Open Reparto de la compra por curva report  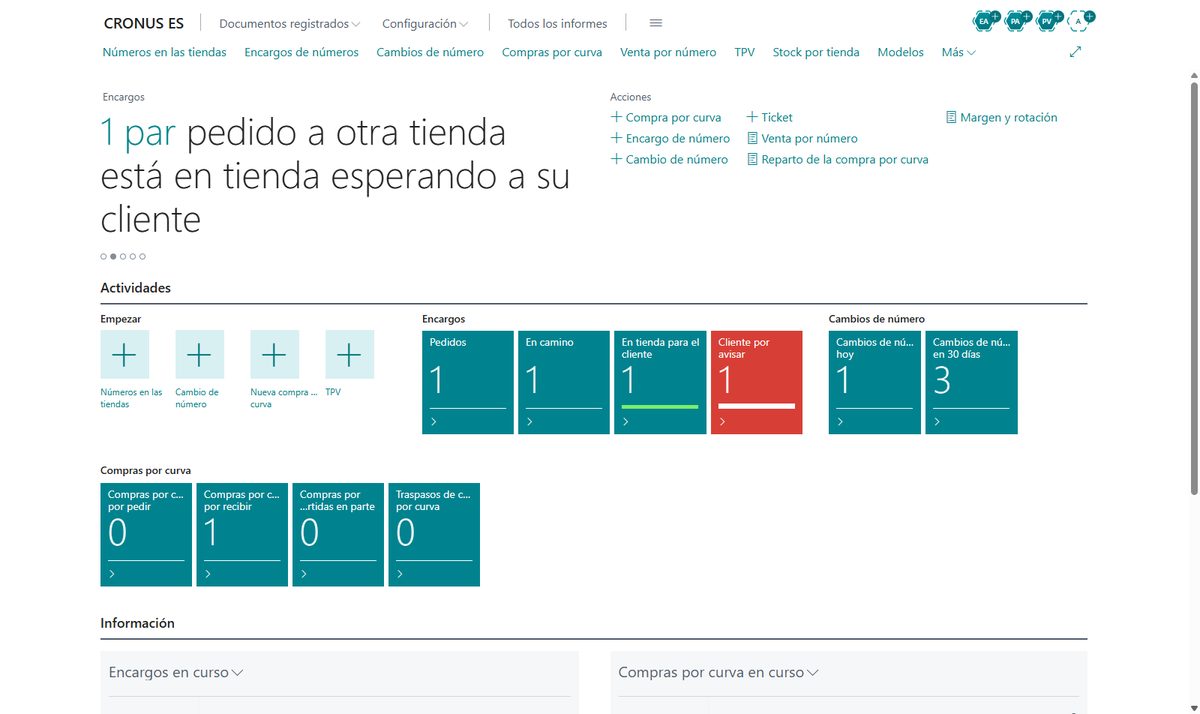click(x=838, y=159)
